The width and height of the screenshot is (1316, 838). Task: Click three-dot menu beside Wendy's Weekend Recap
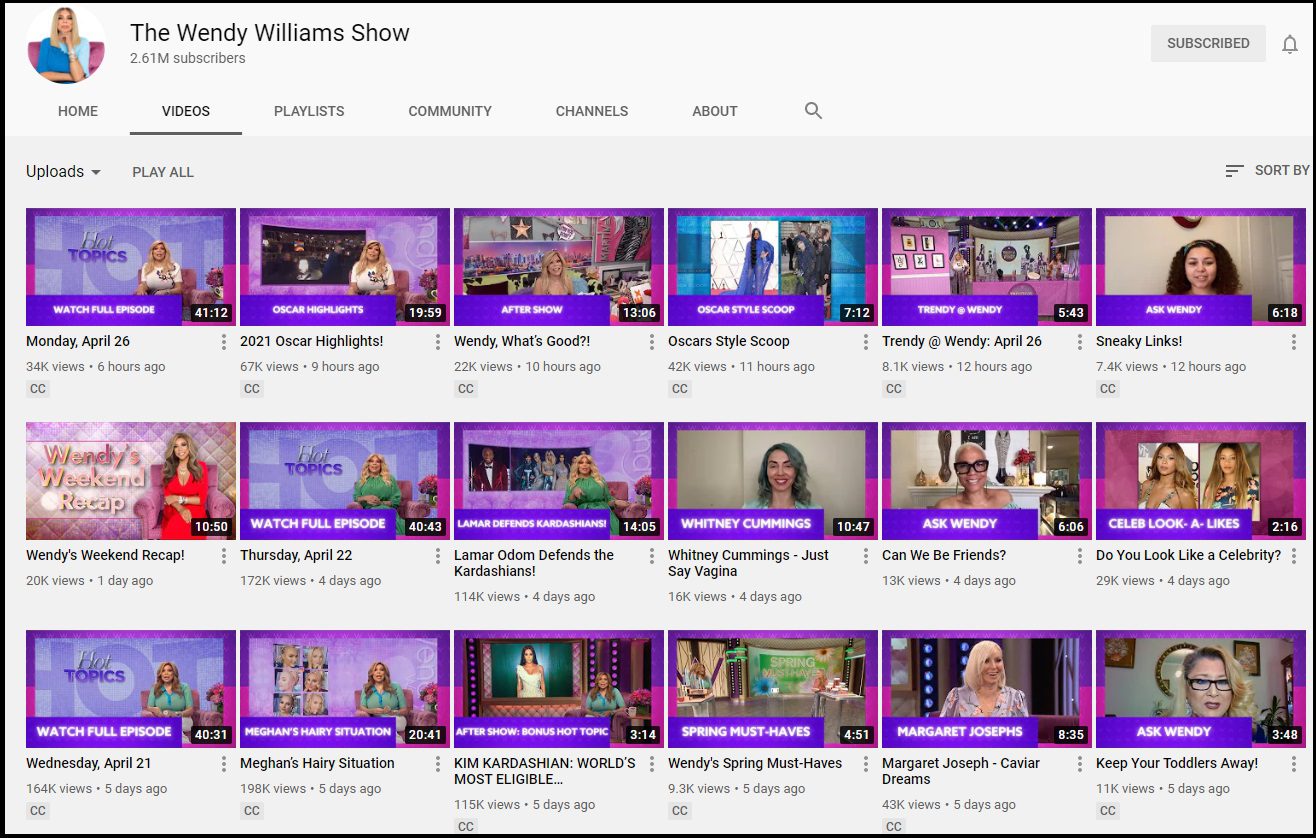223,556
